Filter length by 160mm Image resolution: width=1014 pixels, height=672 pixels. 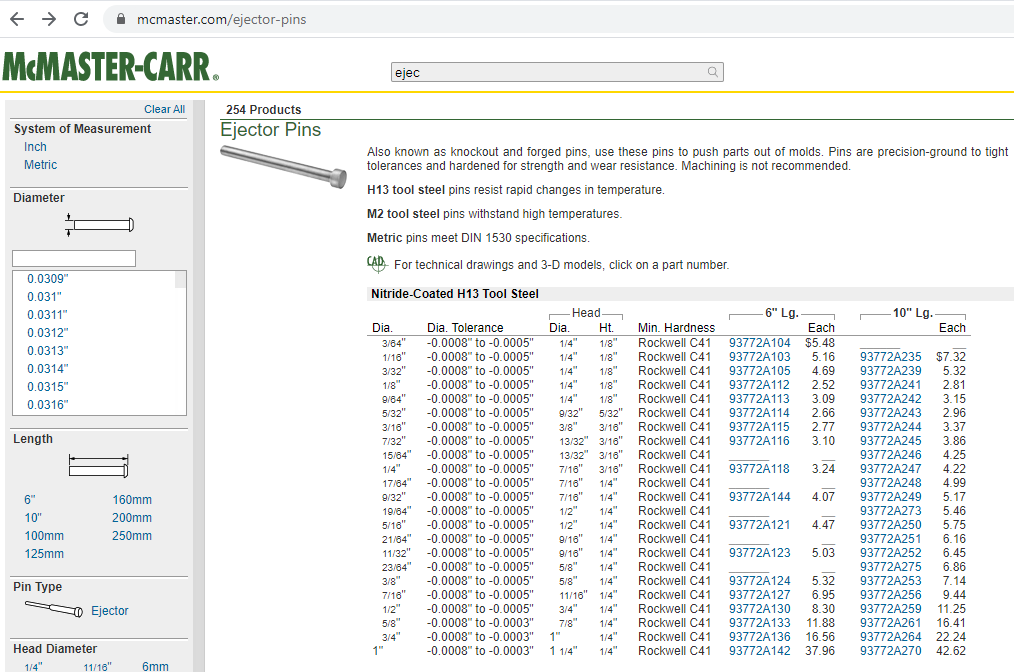(x=132, y=500)
